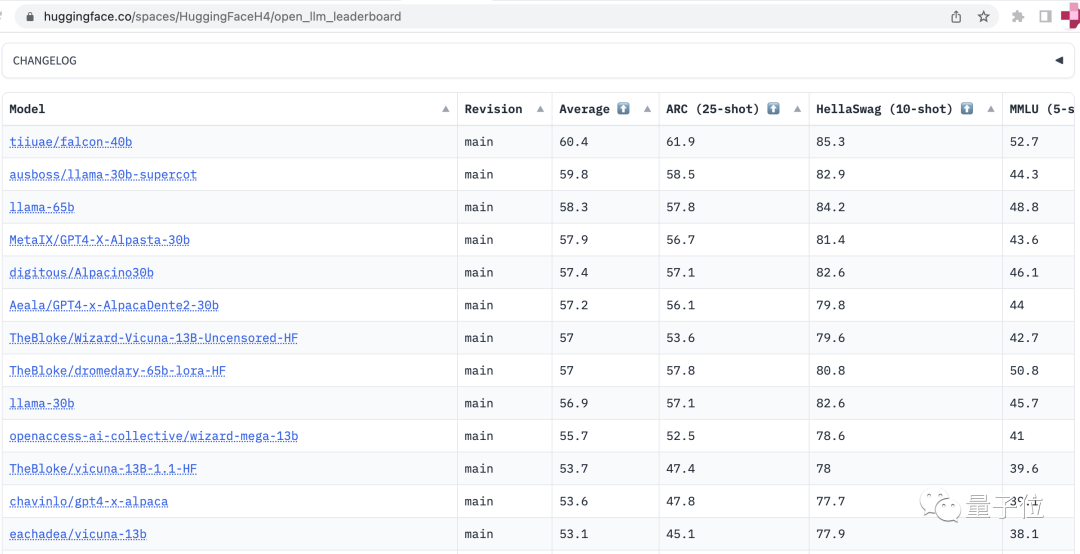Select falcon-40b ARC score 61.9
Image resolution: width=1080 pixels, height=554 pixels.
click(x=681, y=142)
